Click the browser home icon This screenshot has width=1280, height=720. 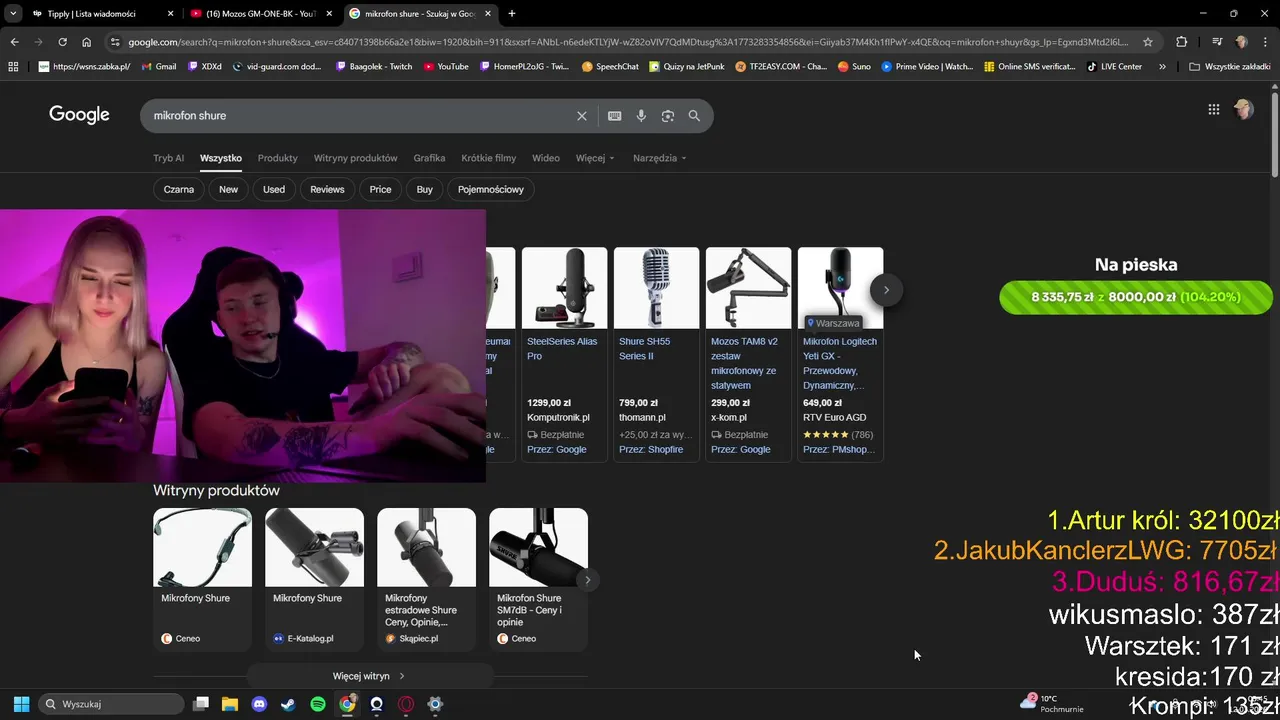87,42
